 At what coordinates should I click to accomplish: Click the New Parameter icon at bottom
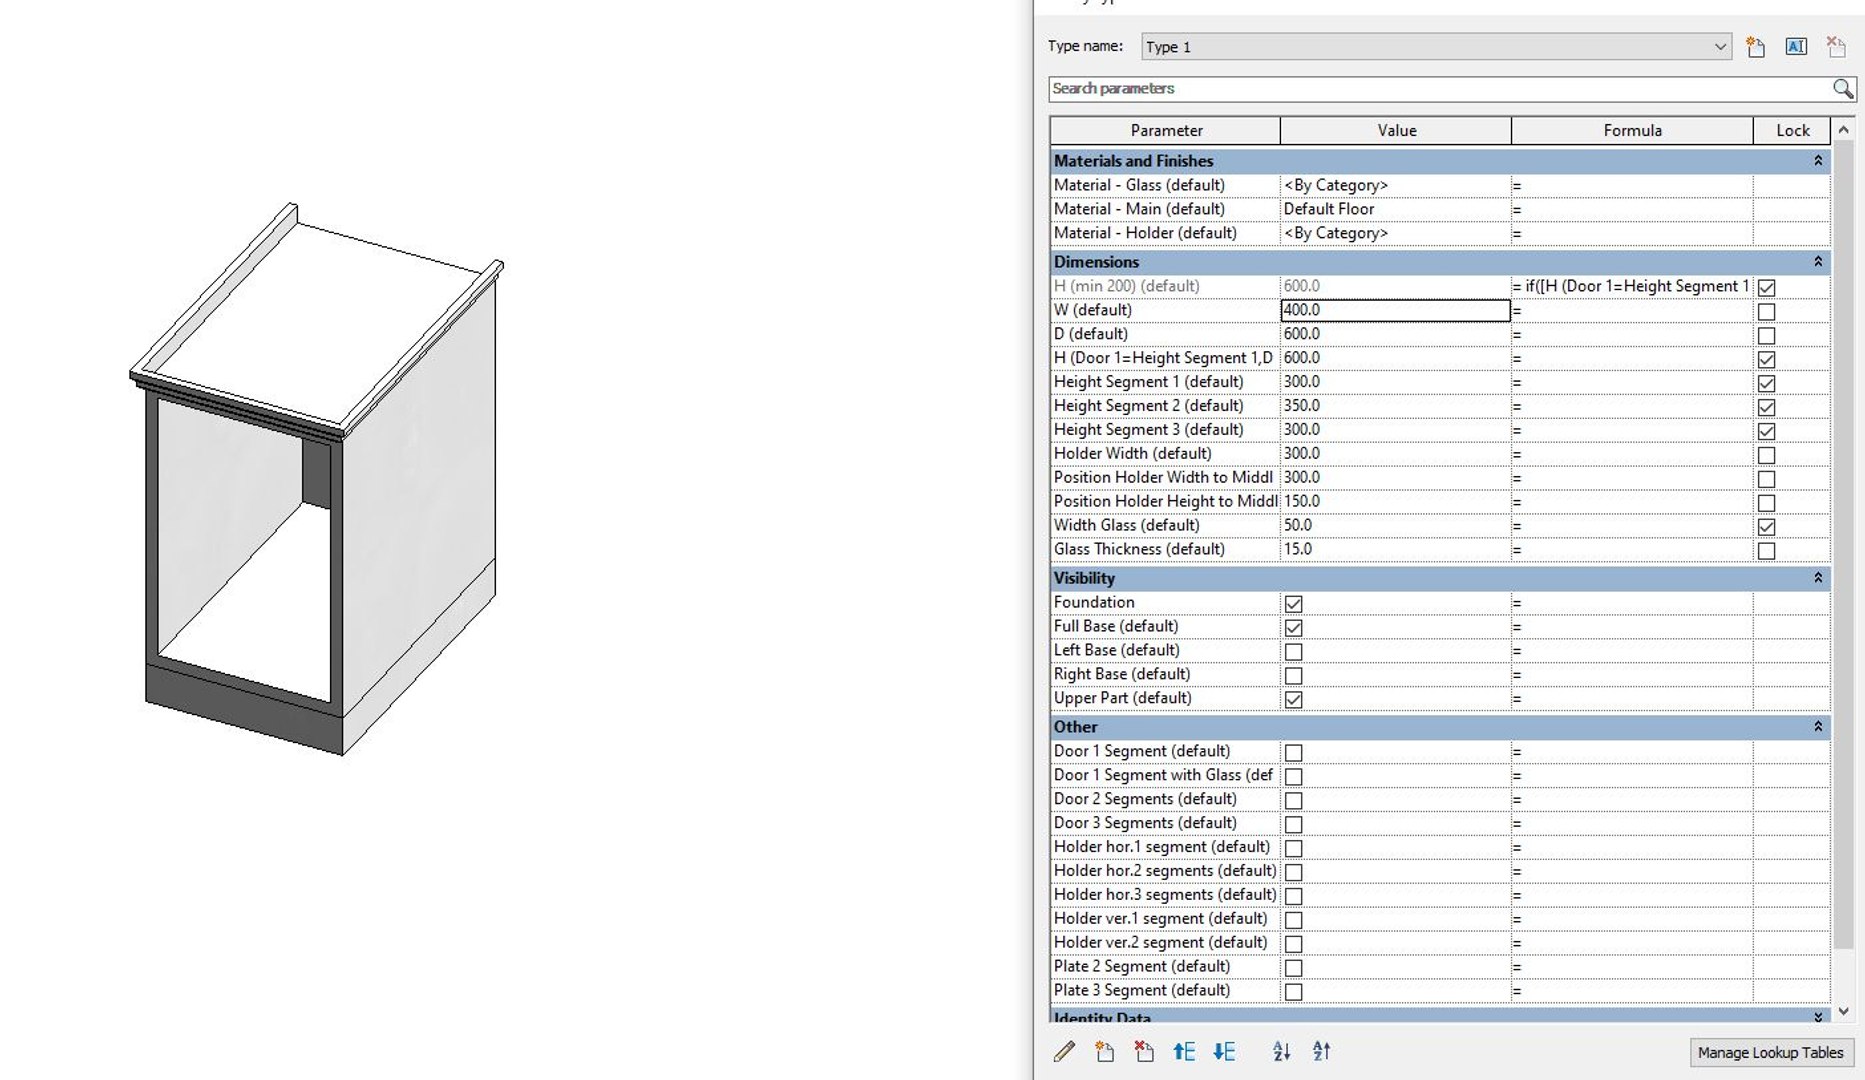1104,1051
